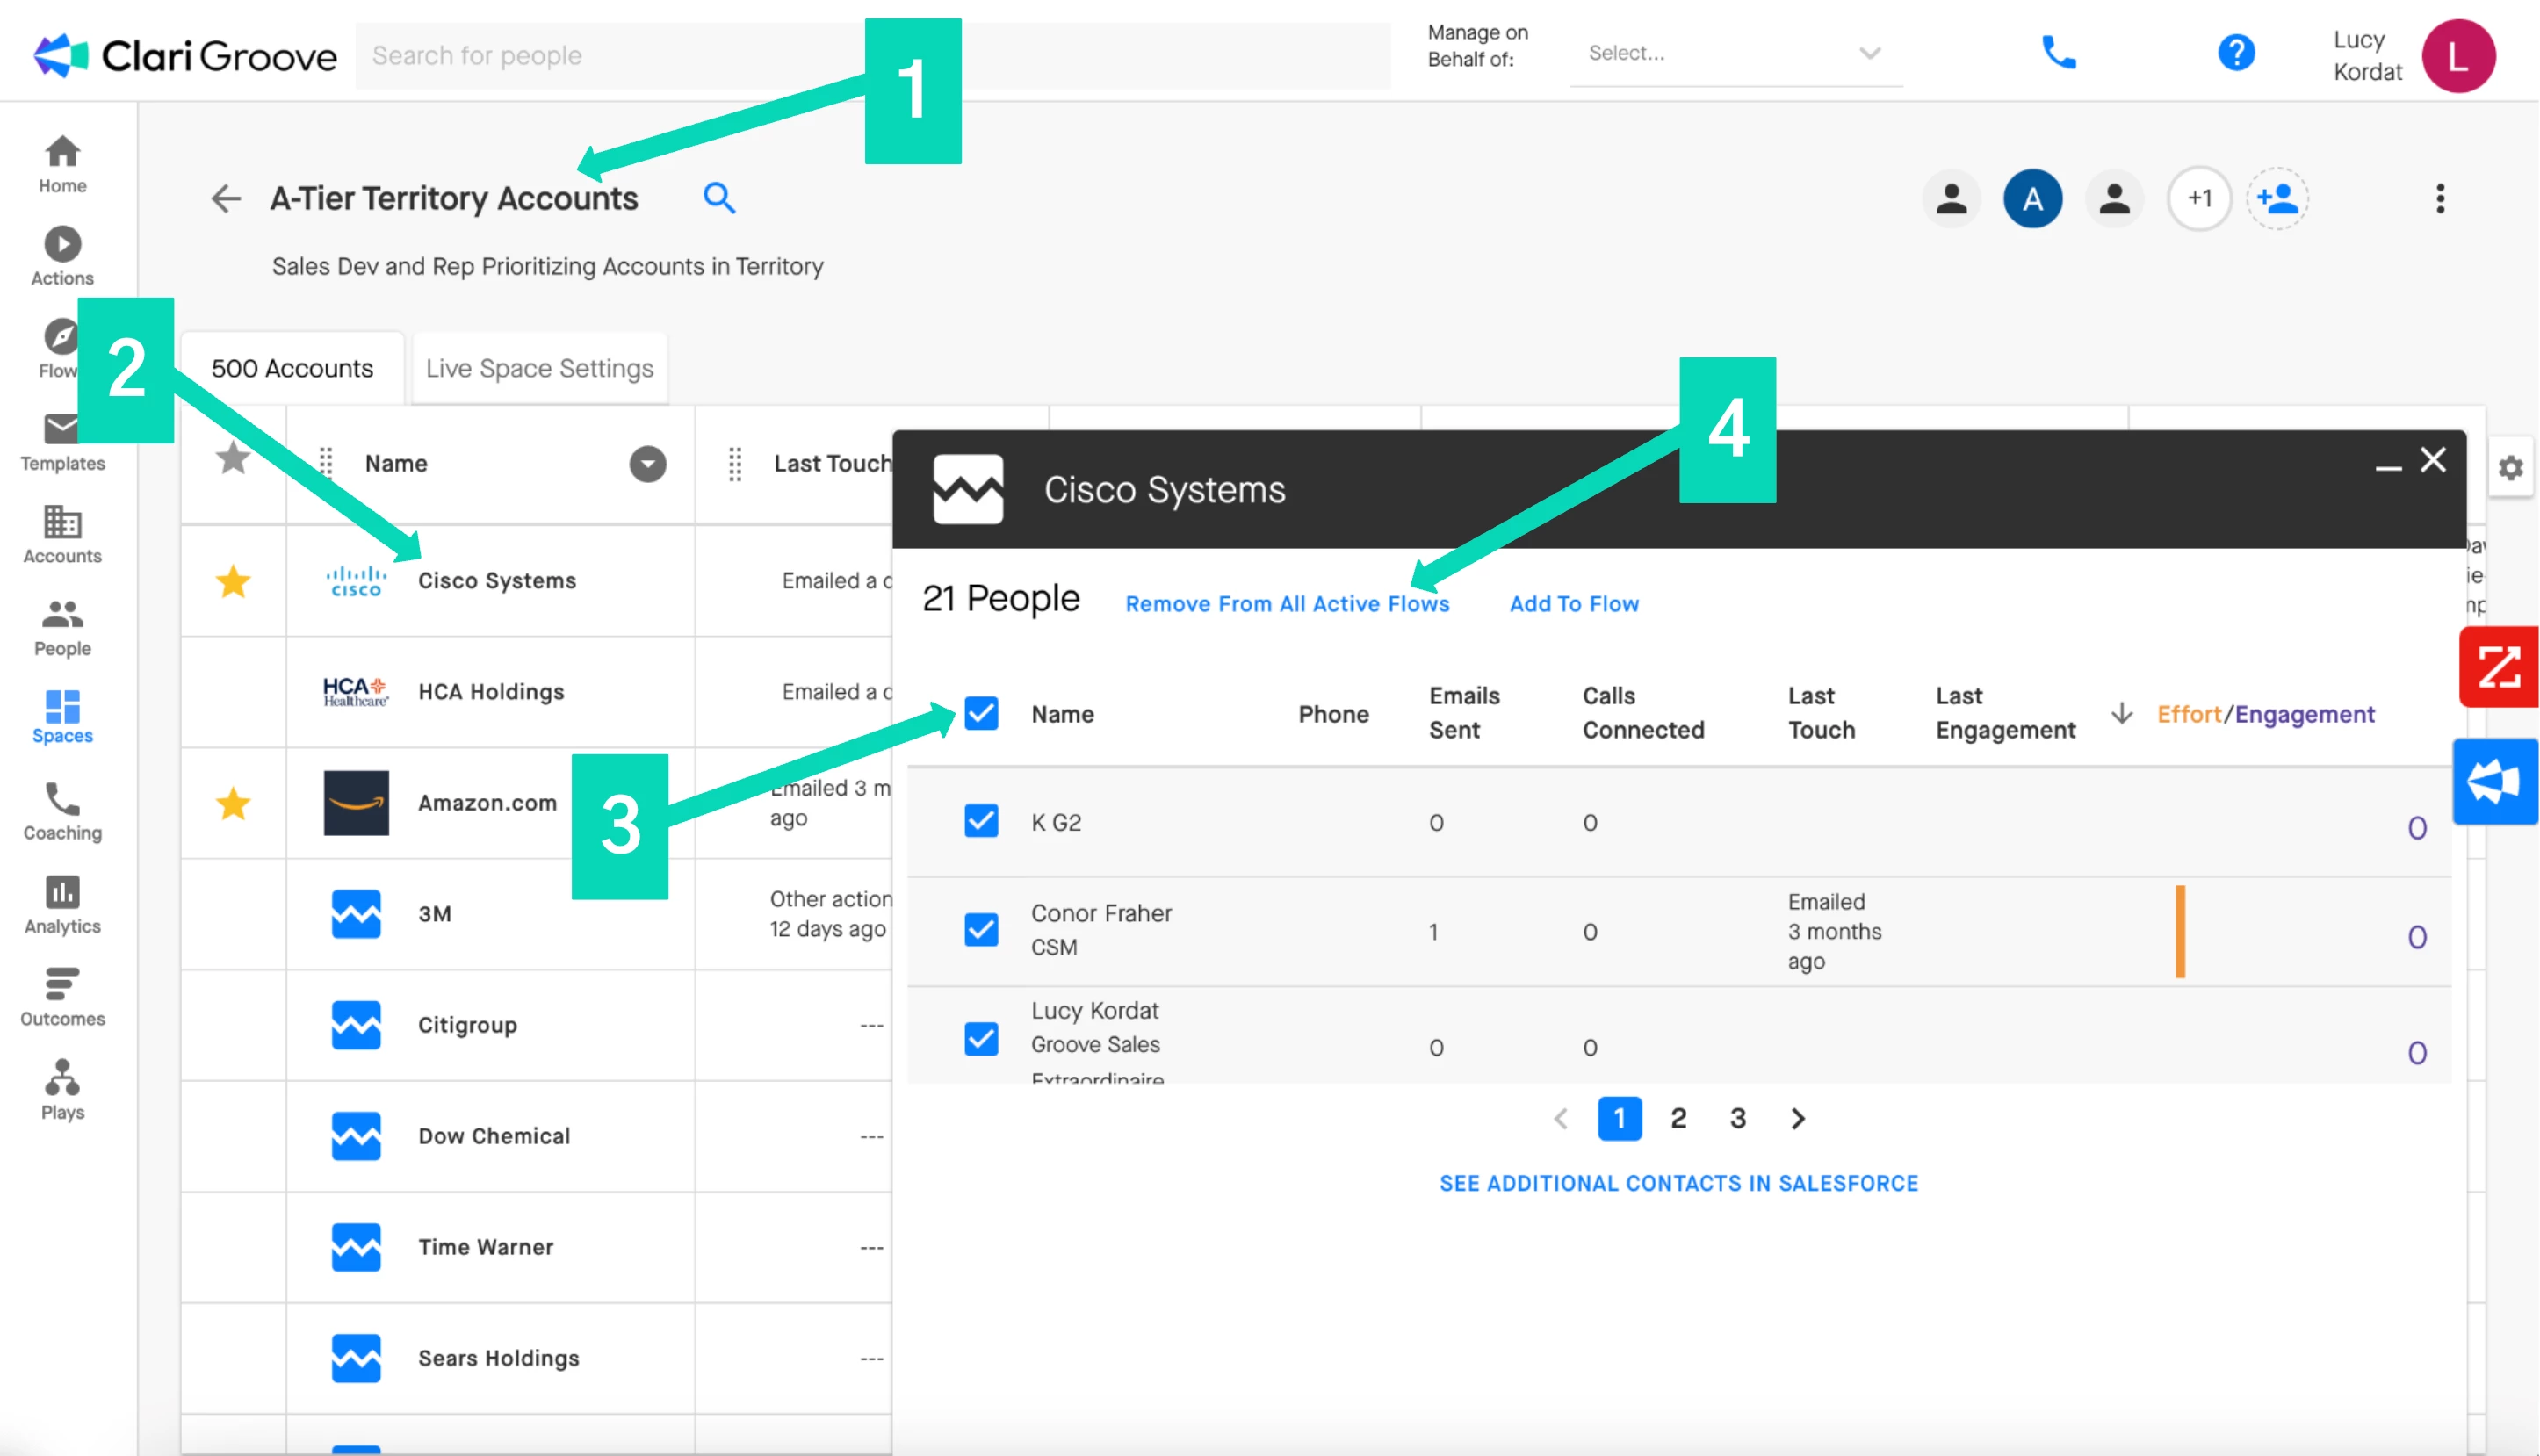Open the Manage on Behalf of dropdown
The width and height of the screenshot is (2540, 1456).
point(1736,53)
